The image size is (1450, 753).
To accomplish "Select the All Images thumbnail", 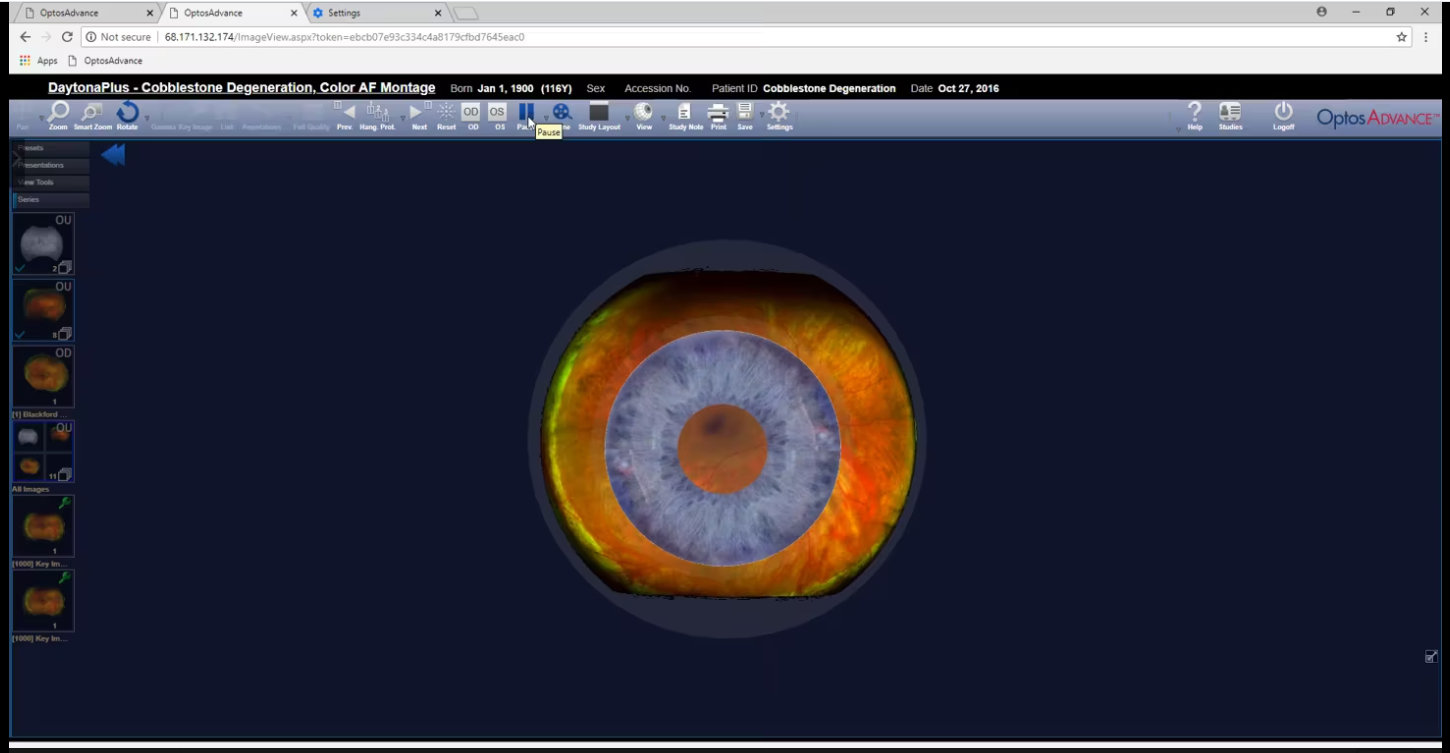I will tap(42, 452).
